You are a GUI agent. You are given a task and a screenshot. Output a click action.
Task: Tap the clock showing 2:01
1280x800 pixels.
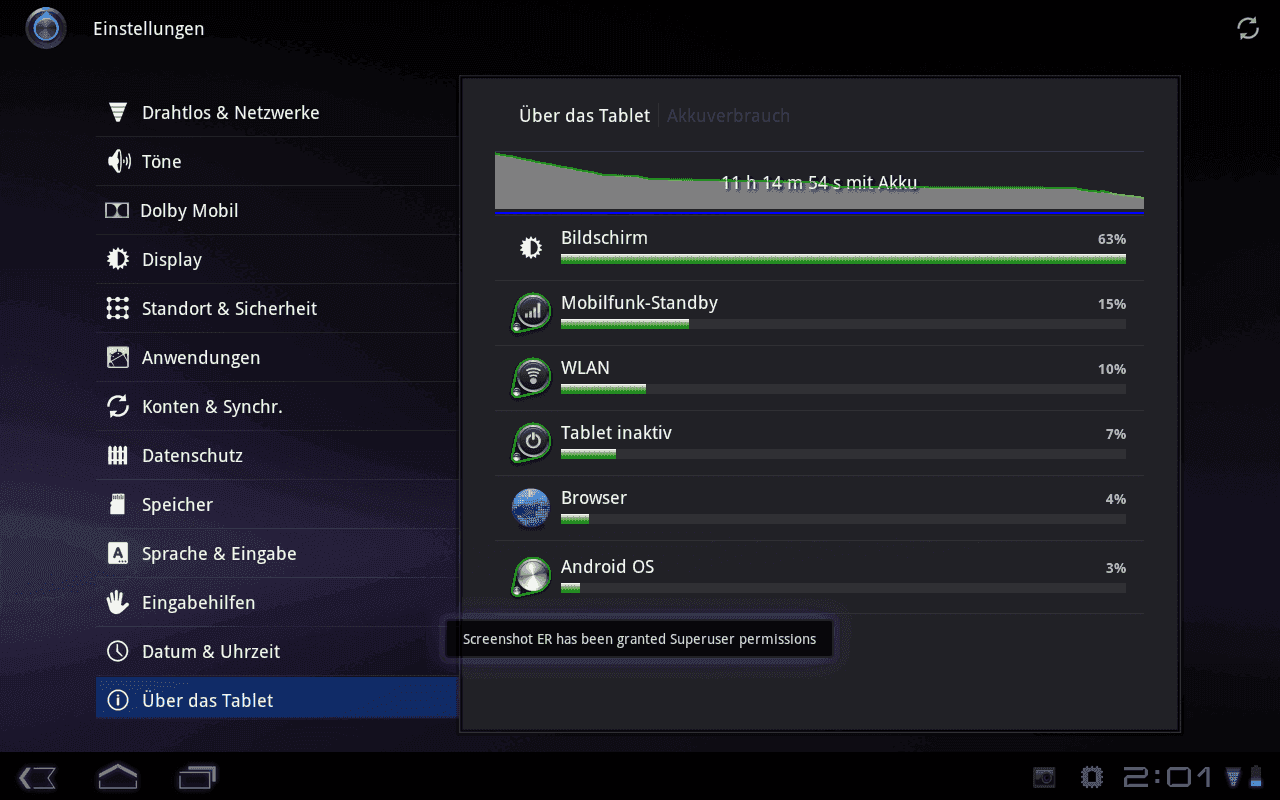coord(1167,777)
